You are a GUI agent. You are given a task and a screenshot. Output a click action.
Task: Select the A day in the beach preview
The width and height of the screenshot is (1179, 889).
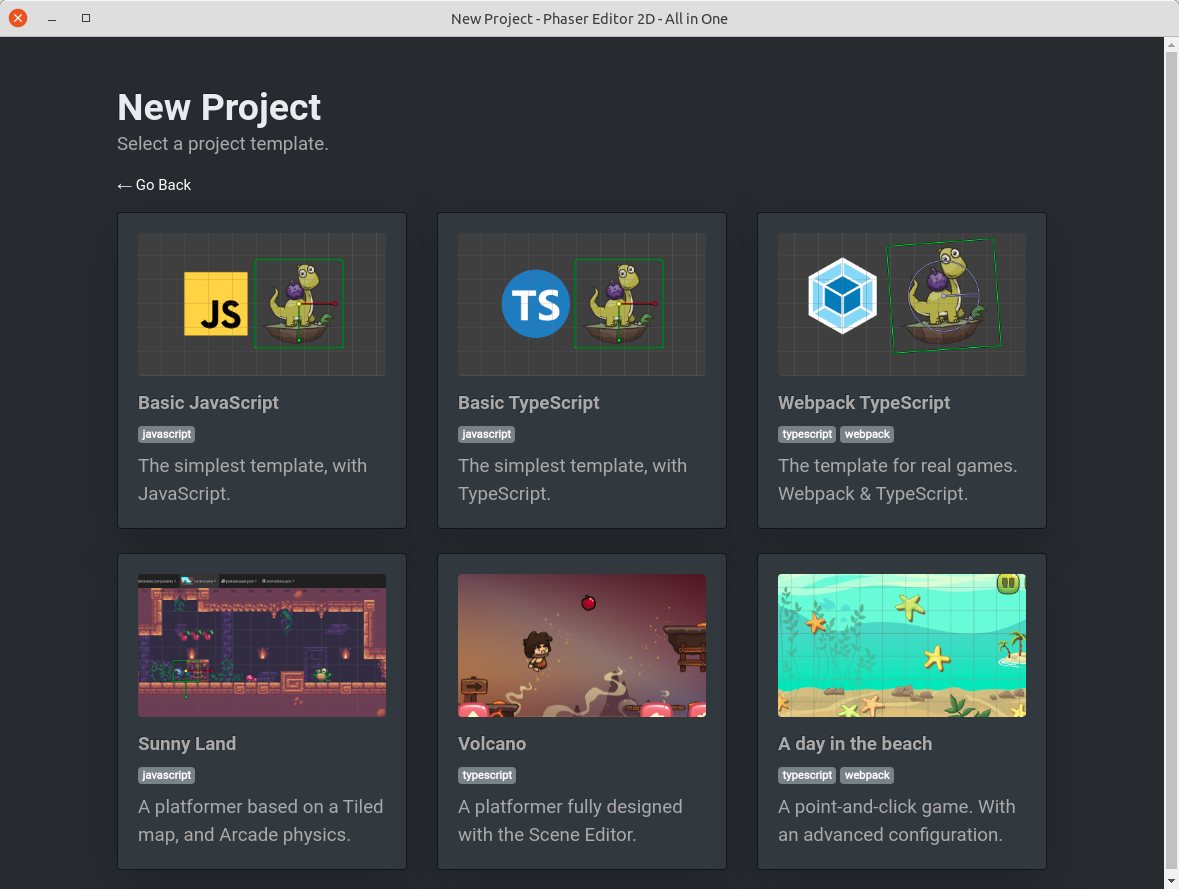[x=902, y=645]
